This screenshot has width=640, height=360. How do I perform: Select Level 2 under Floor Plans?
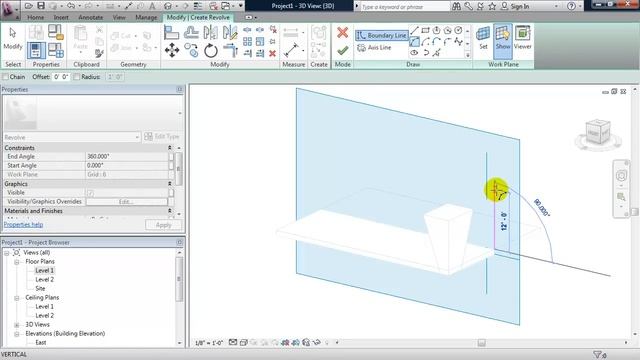[x=44, y=280]
